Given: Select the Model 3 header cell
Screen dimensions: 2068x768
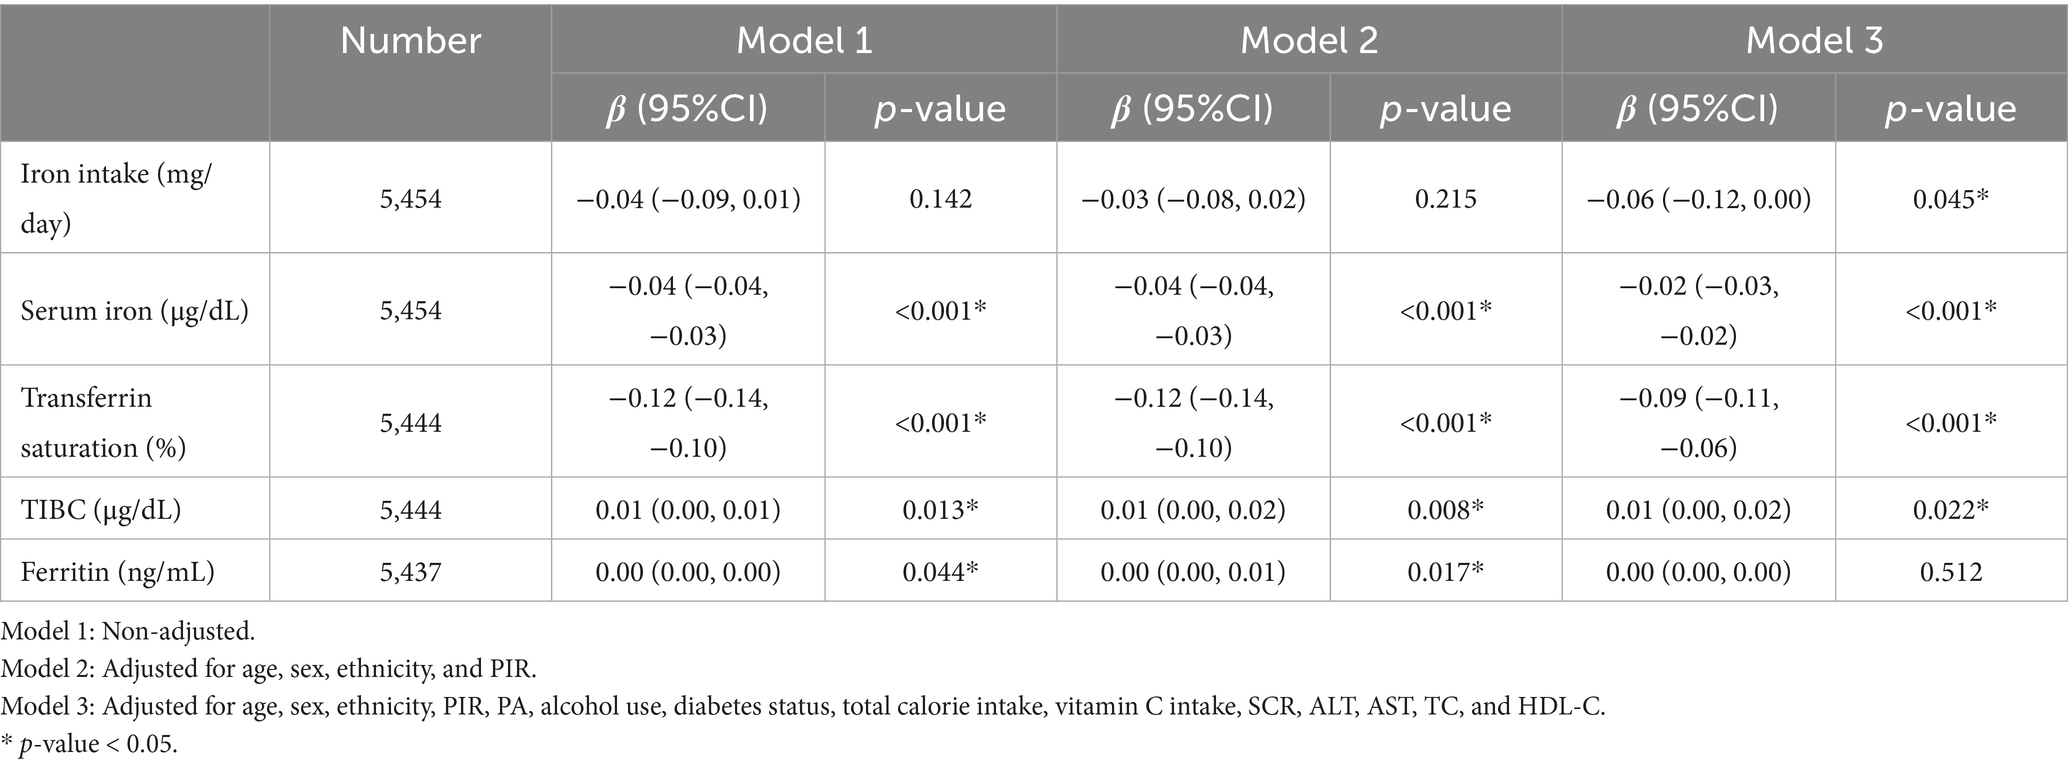Looking at the screenshot, I should (1814, 40).
